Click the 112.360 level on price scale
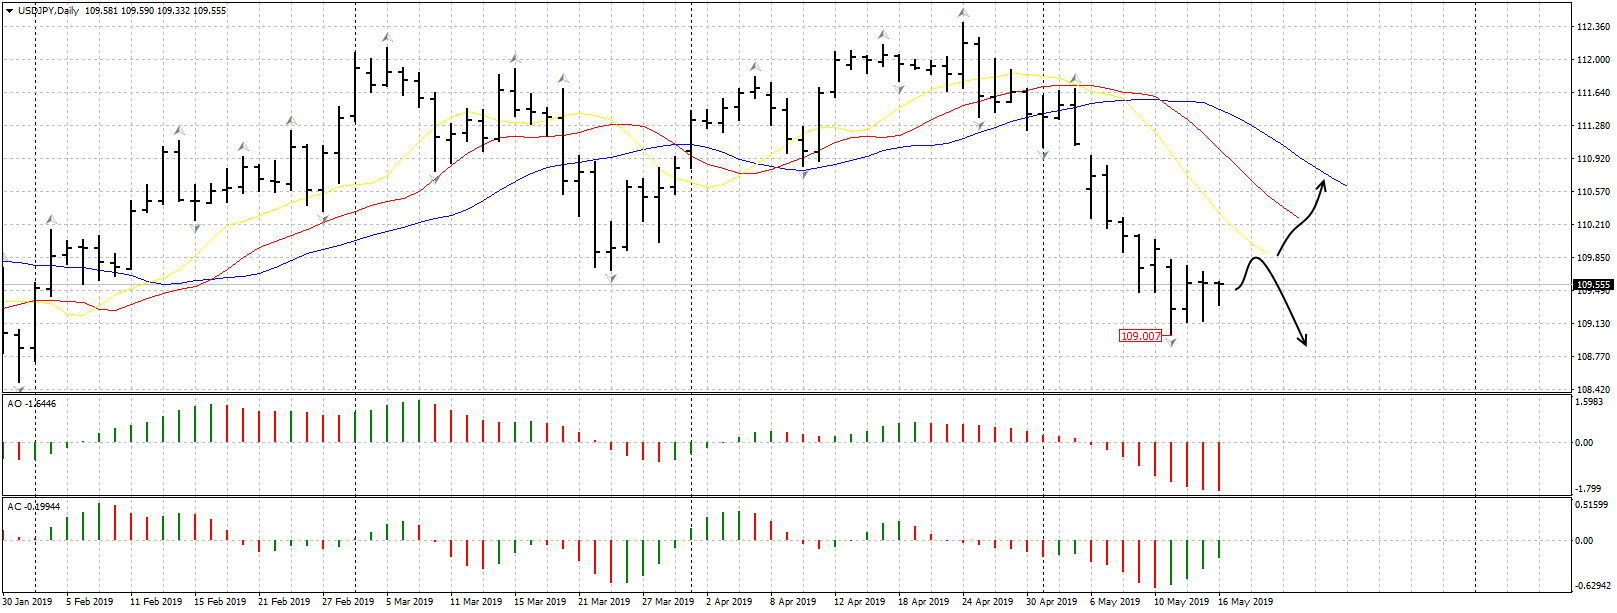 tap(1592, 27)
